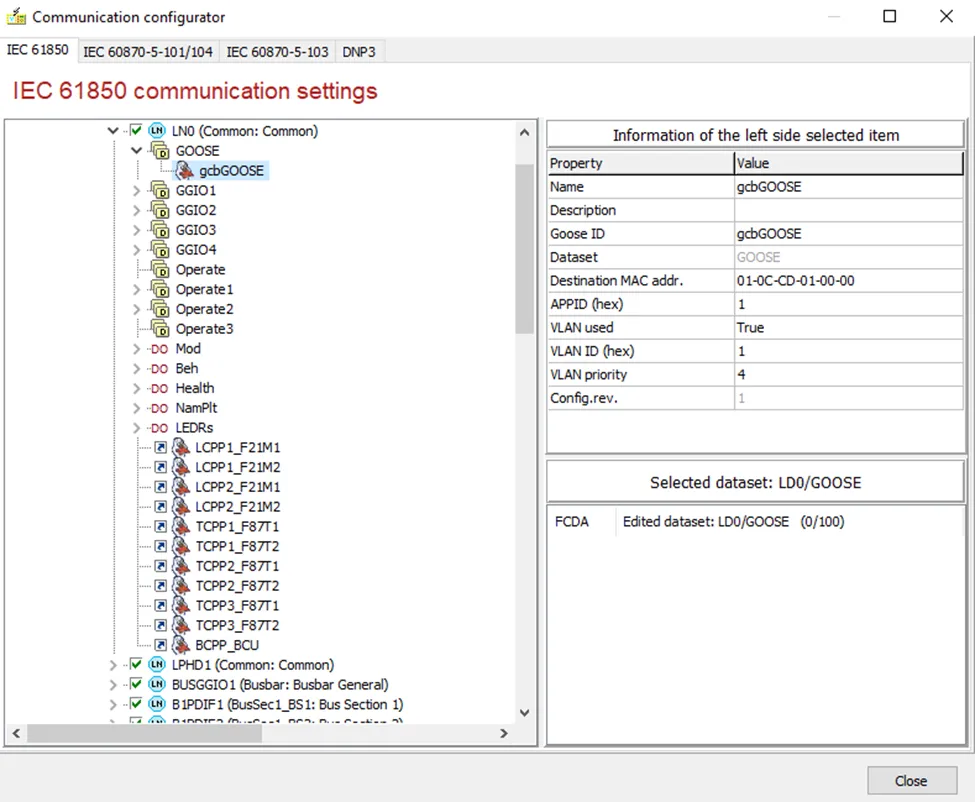
Task: Click the DO icon beside Health
Action: [159, 389]
